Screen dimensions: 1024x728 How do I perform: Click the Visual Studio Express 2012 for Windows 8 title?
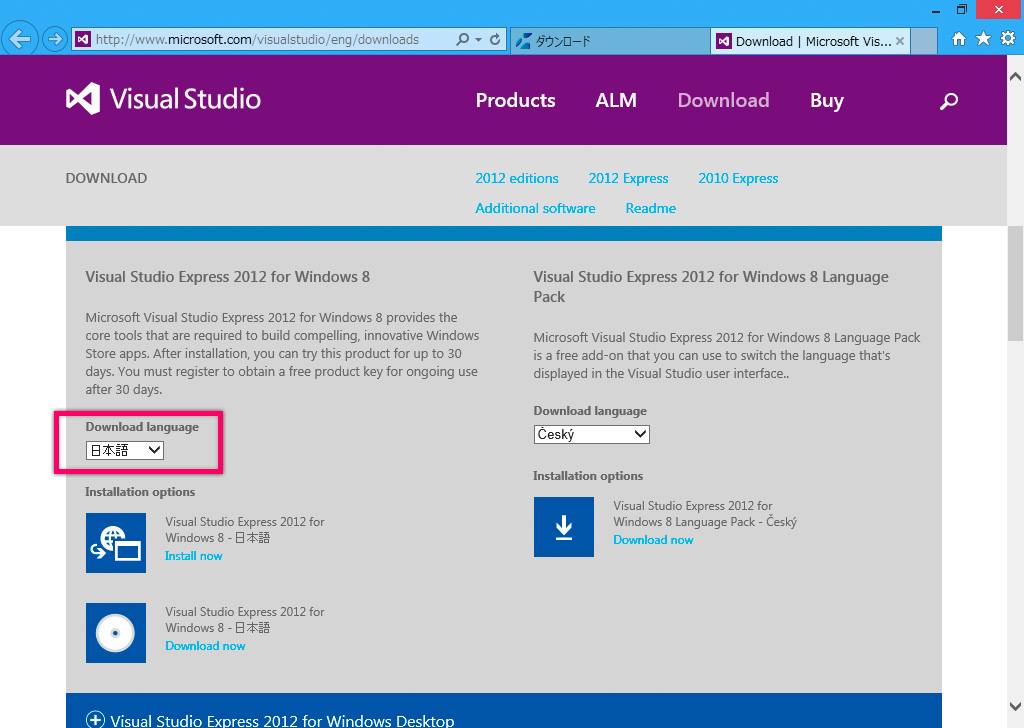pyautogui.click(x=227, y=277)
